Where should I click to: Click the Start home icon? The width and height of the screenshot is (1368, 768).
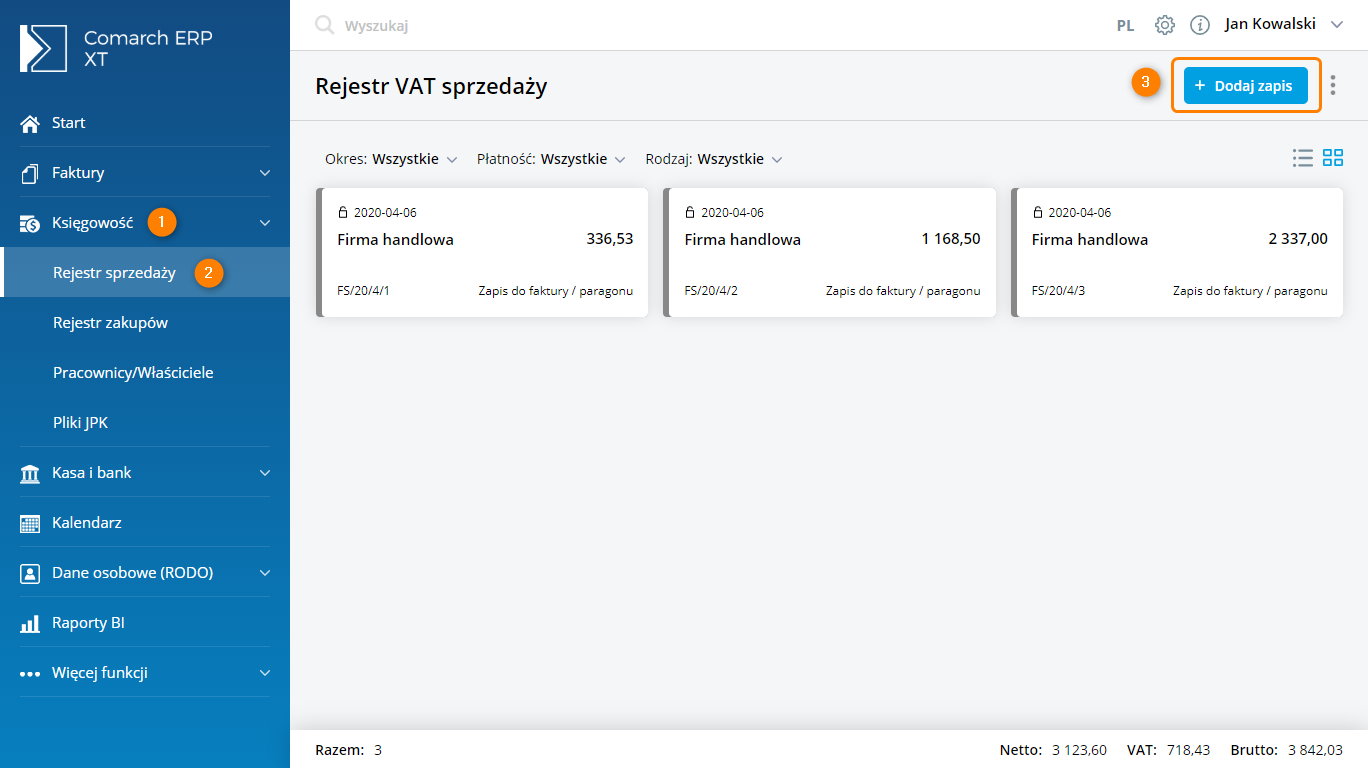pyautogui.click(x=31, y=123)
